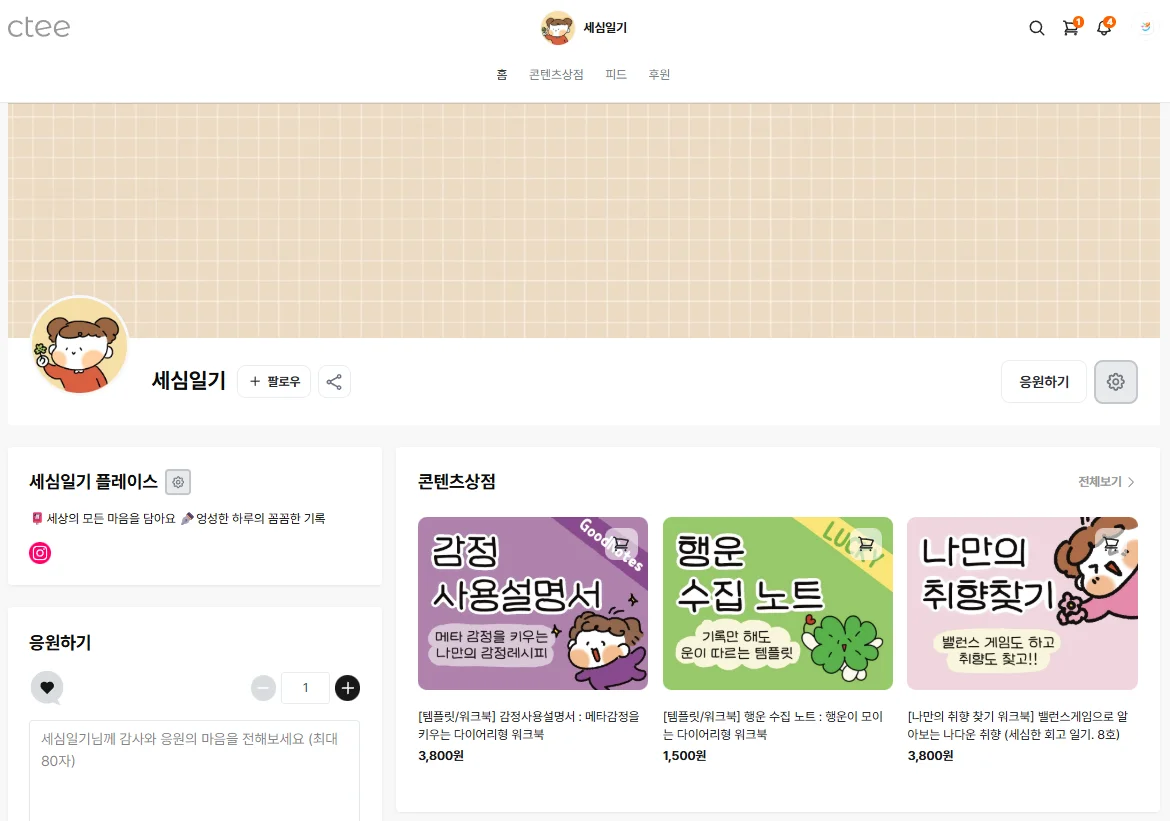
Task: Add 행운 수집 노트 to cart via icon
Action: click(866, 544)
